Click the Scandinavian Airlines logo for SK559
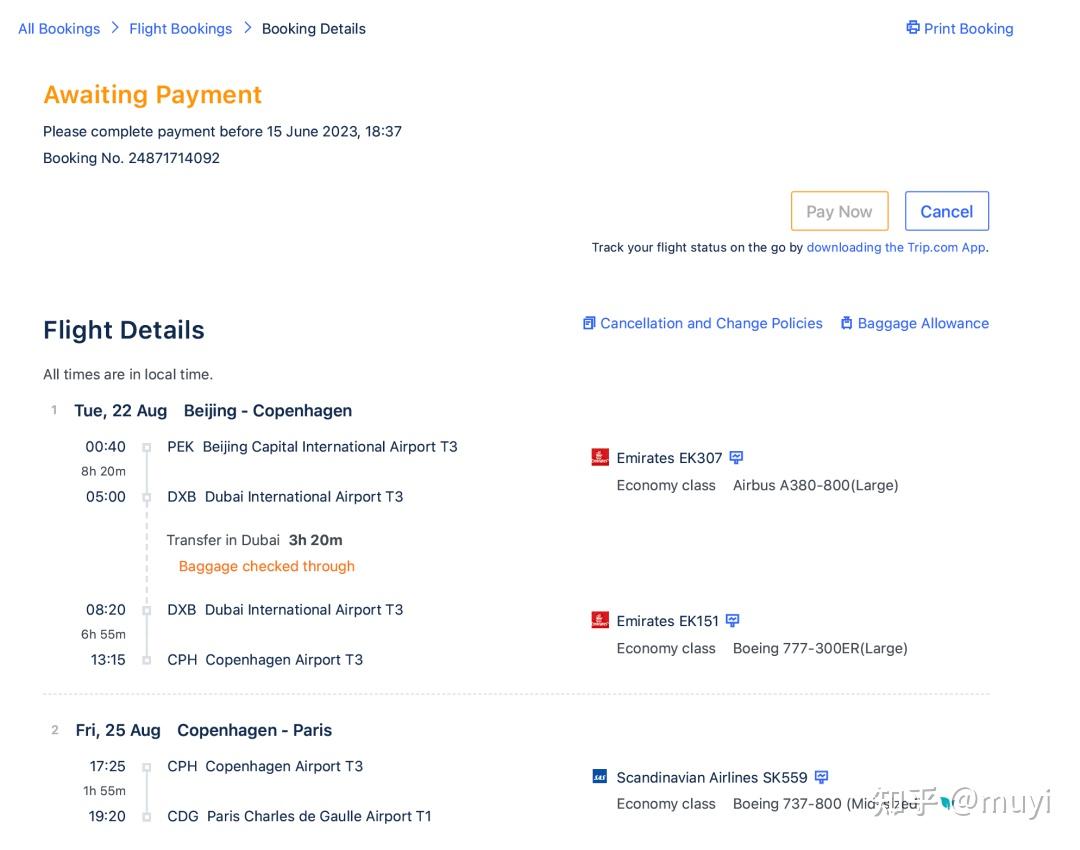 [x=600, y=777]
